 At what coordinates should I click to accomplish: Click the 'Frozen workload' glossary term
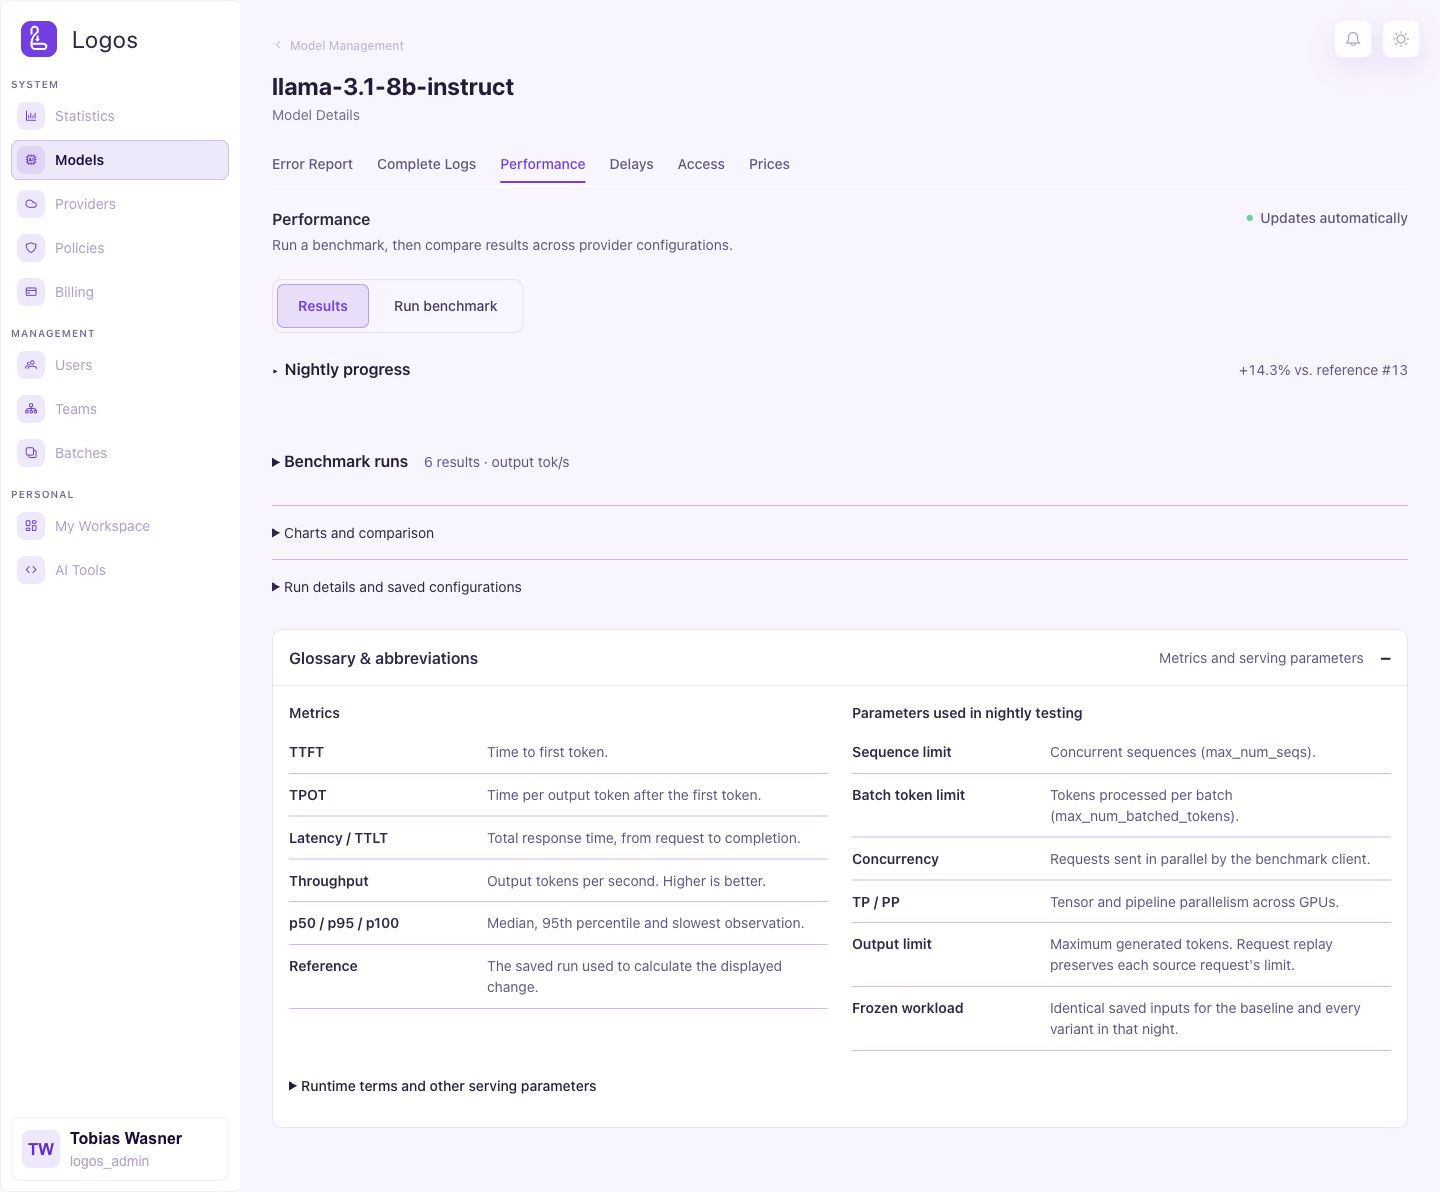(907, 1008)
